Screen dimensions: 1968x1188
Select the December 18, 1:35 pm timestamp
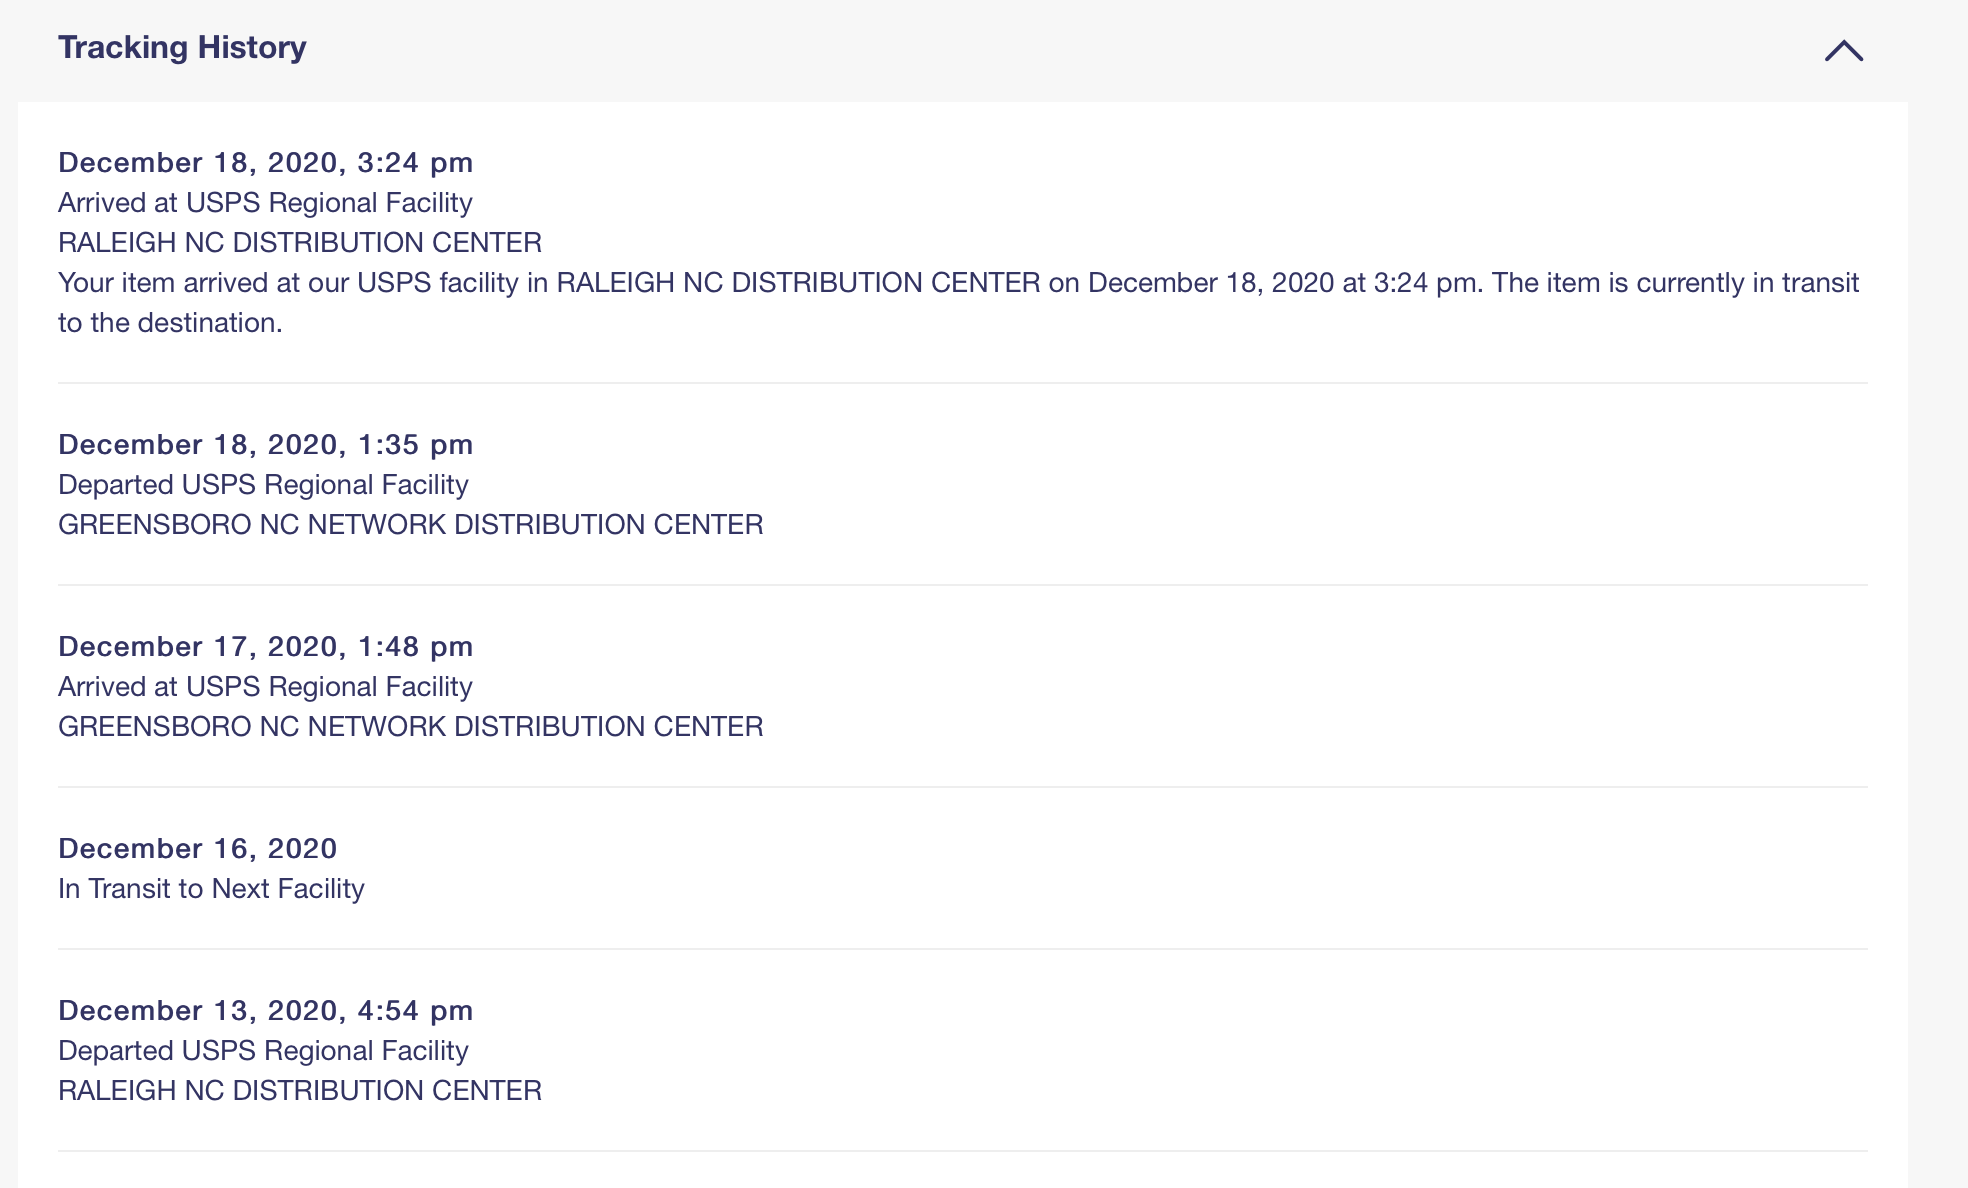(x=265, y=444)
